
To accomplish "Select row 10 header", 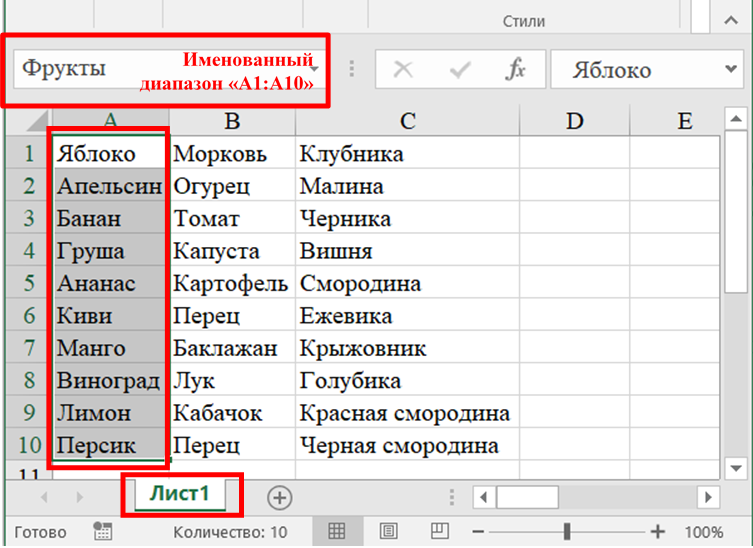I will pyautogui.click(x=29, y=445).
